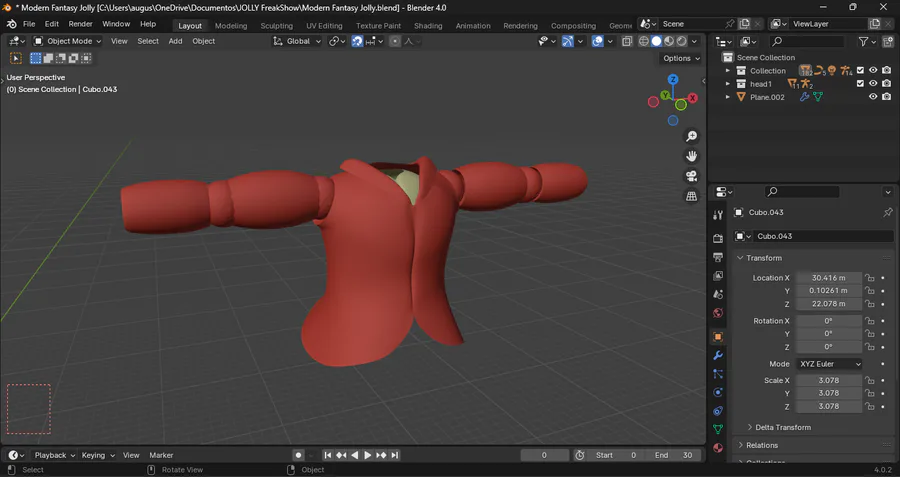Screen dimensions: 900x477
Task: Open the shading options dropdown arrow
Action: pyautogui.click(x=695, y=41)
